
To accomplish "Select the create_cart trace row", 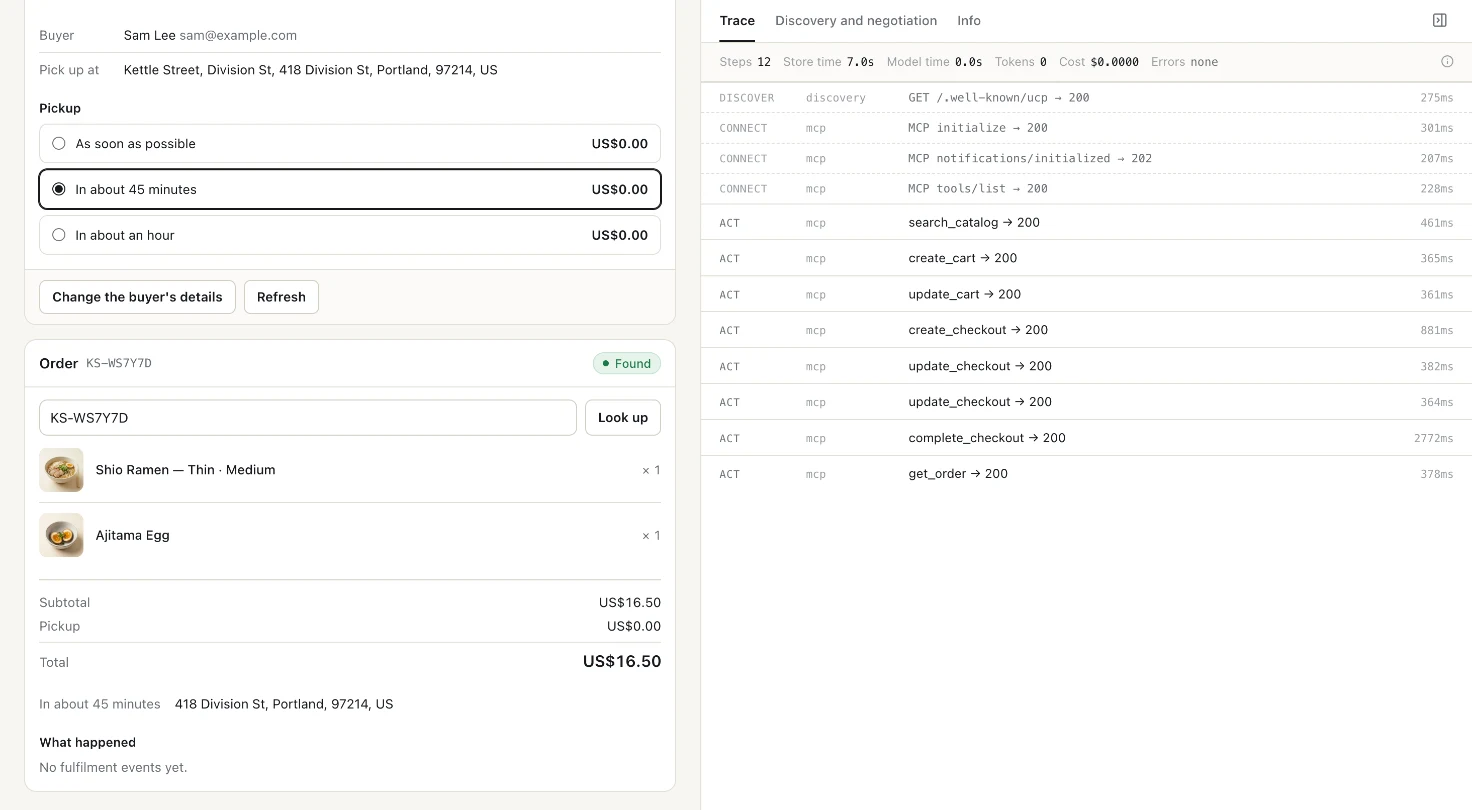I will click(1086, 258).
